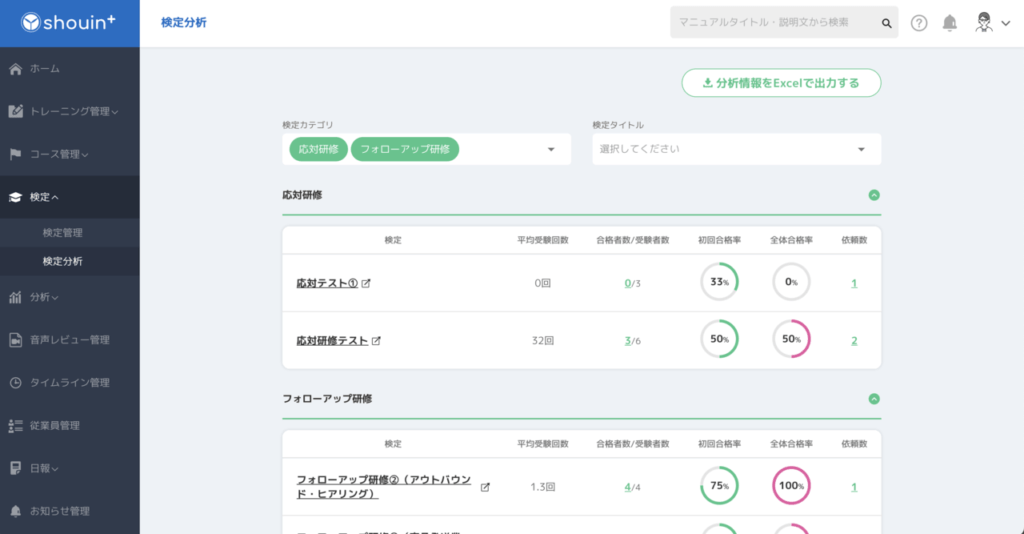Screen dimensions: 1024x534
Task: Go to ホーム in the sidebar
Action: click(x=44, y=69)
